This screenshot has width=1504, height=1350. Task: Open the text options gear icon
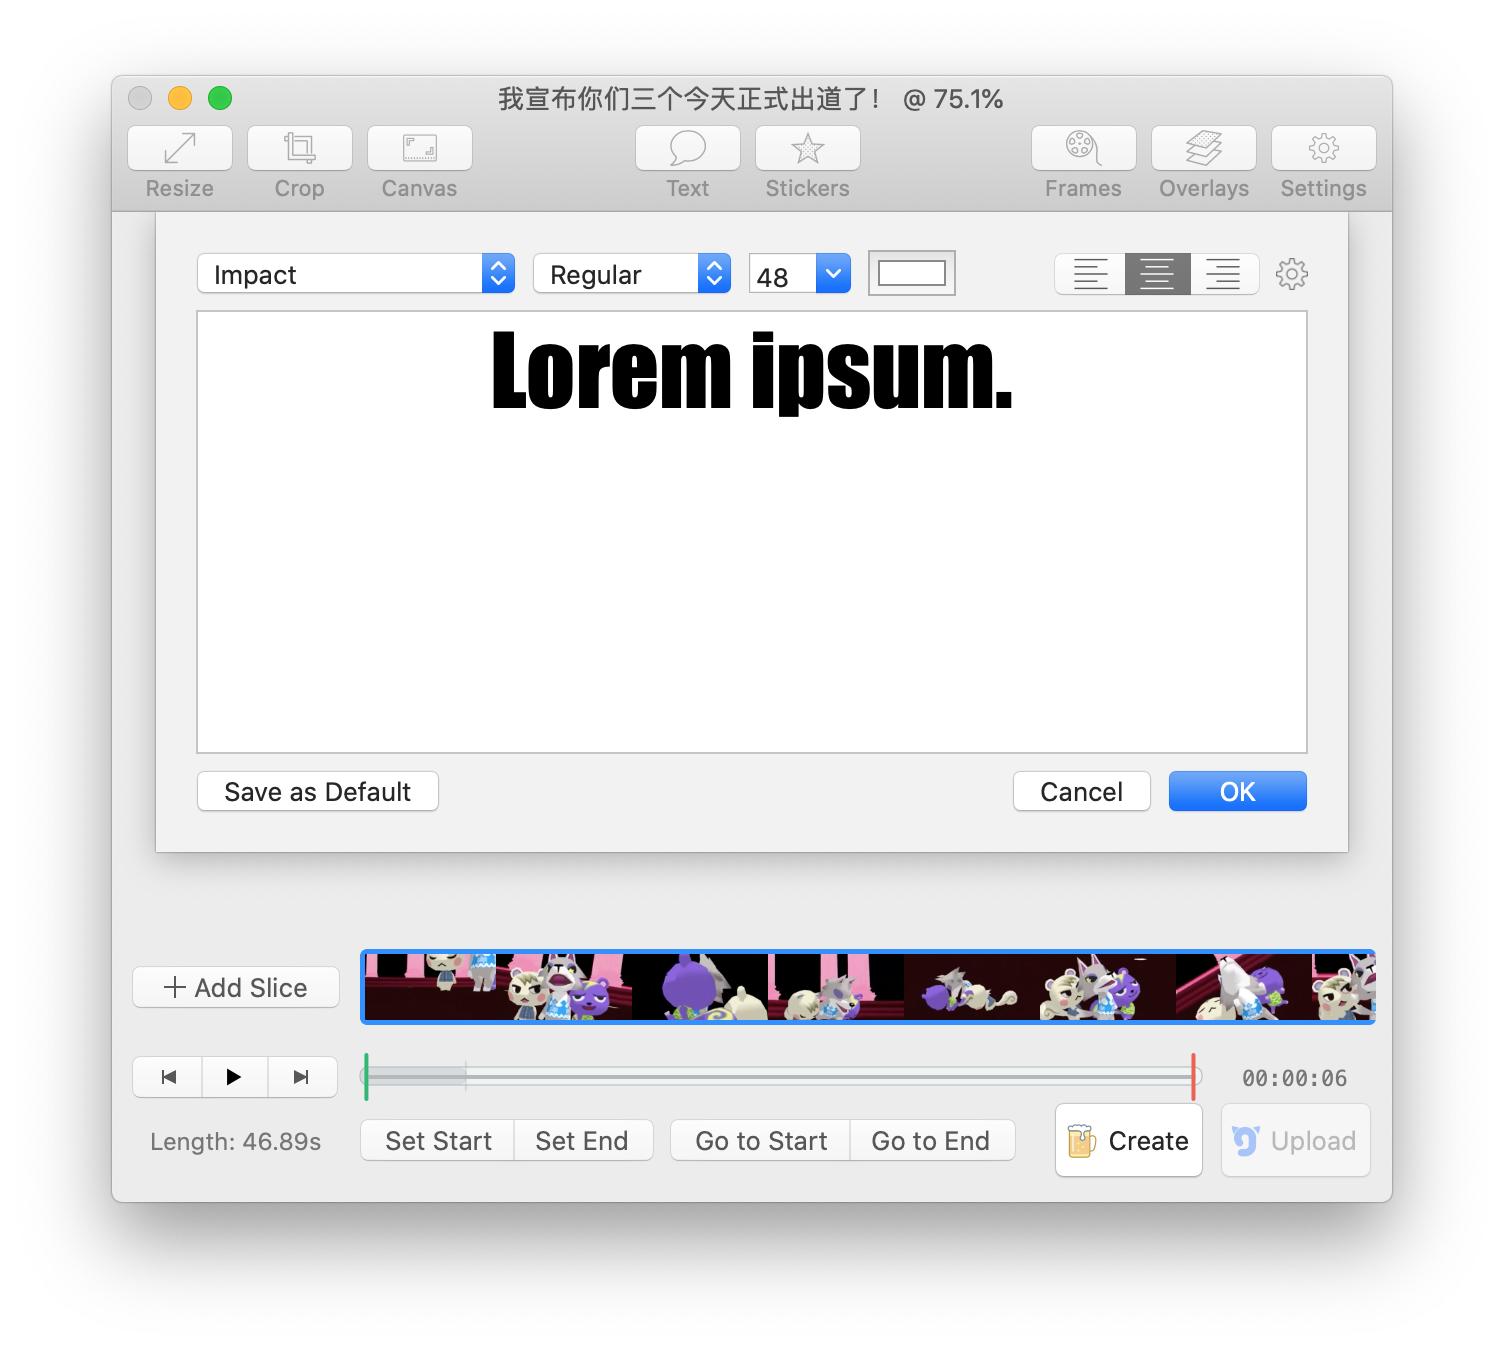pos(1293,274)
